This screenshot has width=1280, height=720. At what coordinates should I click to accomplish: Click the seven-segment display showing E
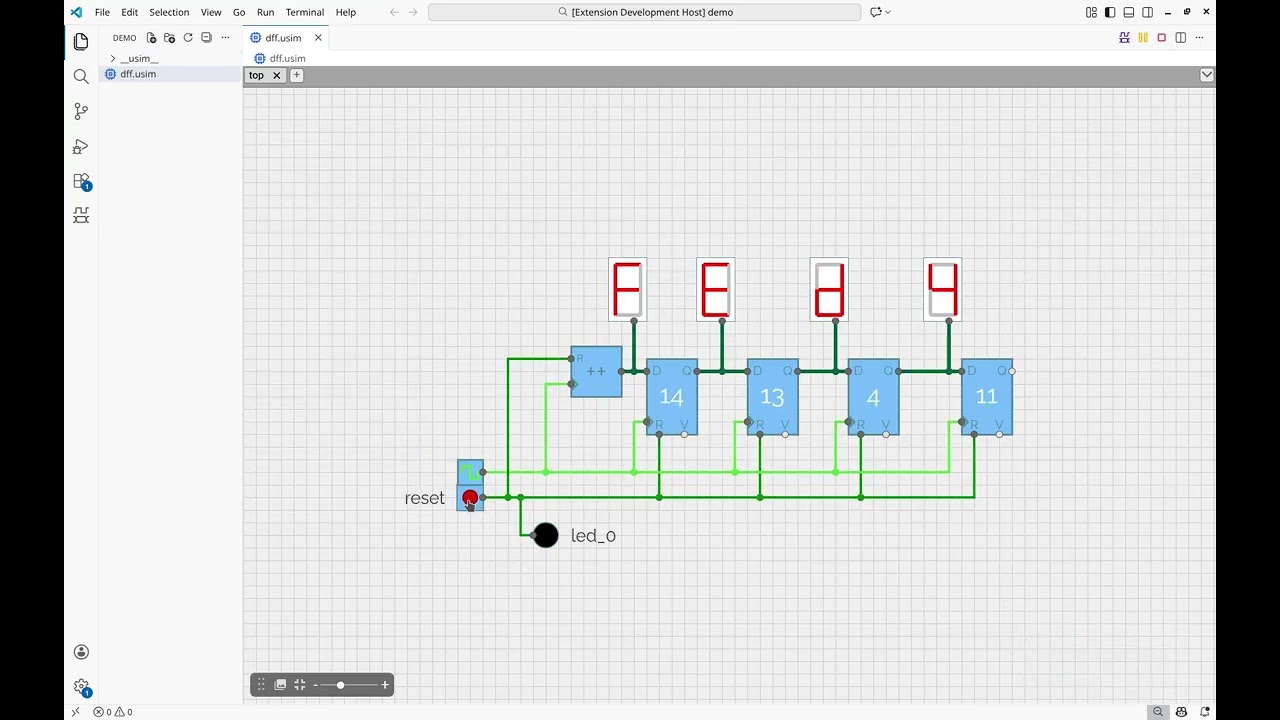(715, 289)
